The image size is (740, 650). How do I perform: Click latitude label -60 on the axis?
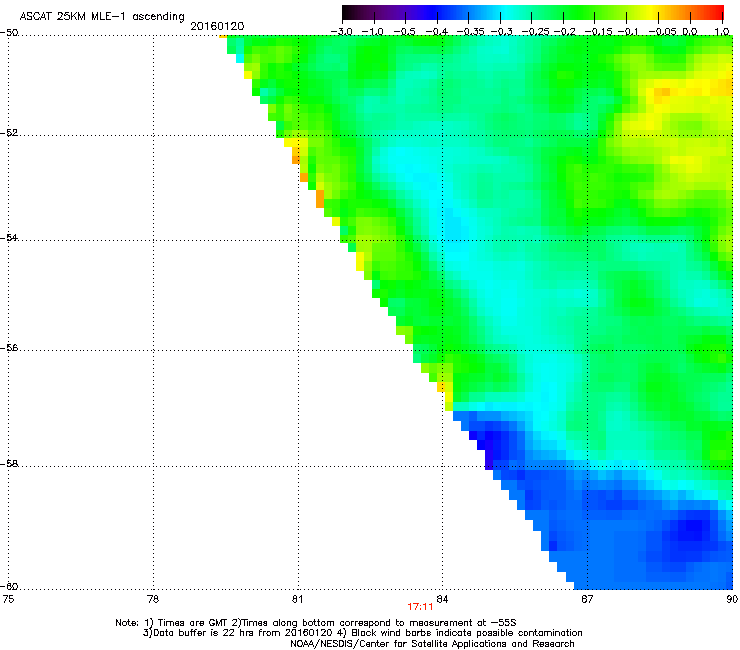point(9,586)
